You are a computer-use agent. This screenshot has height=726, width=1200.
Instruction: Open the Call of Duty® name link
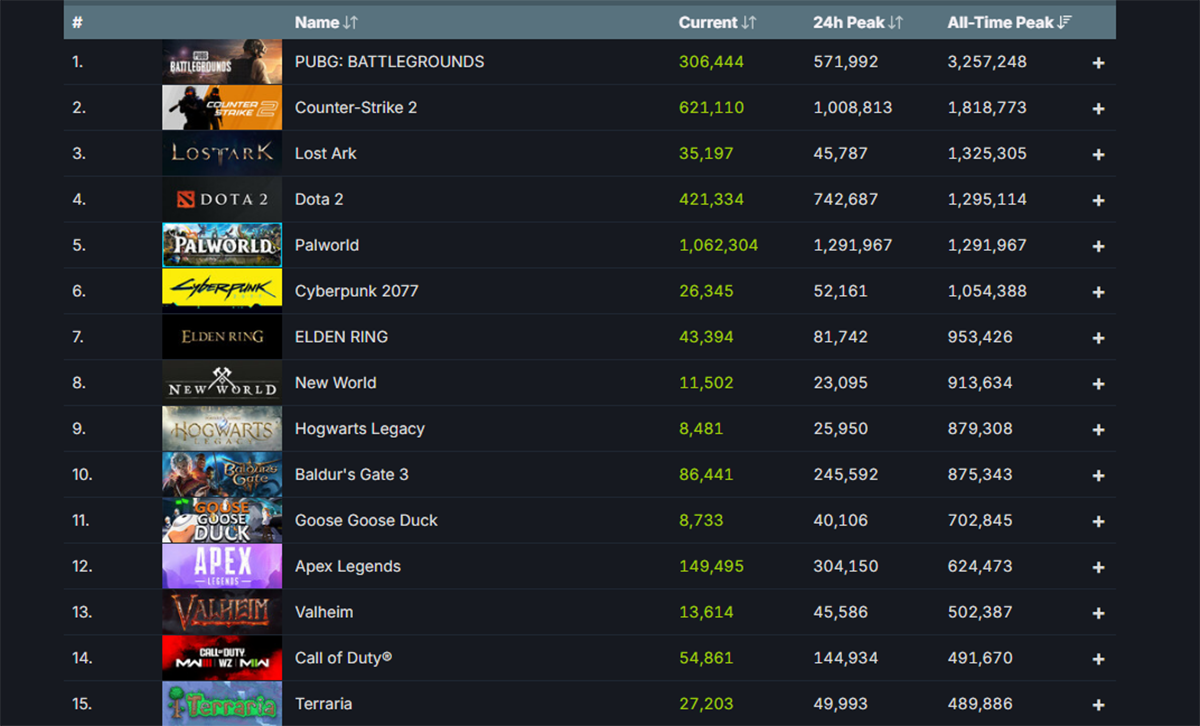343,658
